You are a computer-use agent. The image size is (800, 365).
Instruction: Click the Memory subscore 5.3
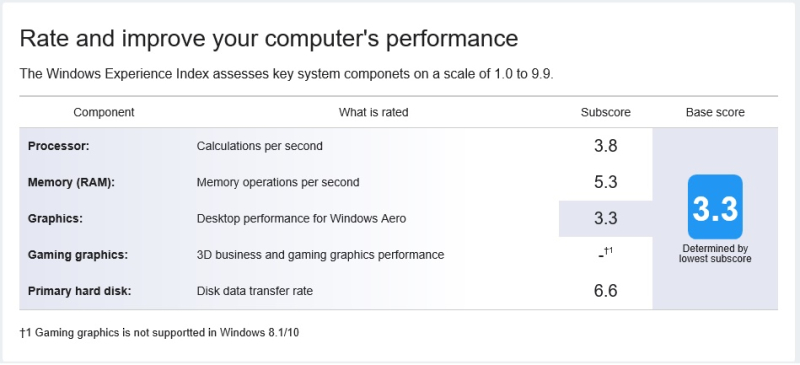606,182
